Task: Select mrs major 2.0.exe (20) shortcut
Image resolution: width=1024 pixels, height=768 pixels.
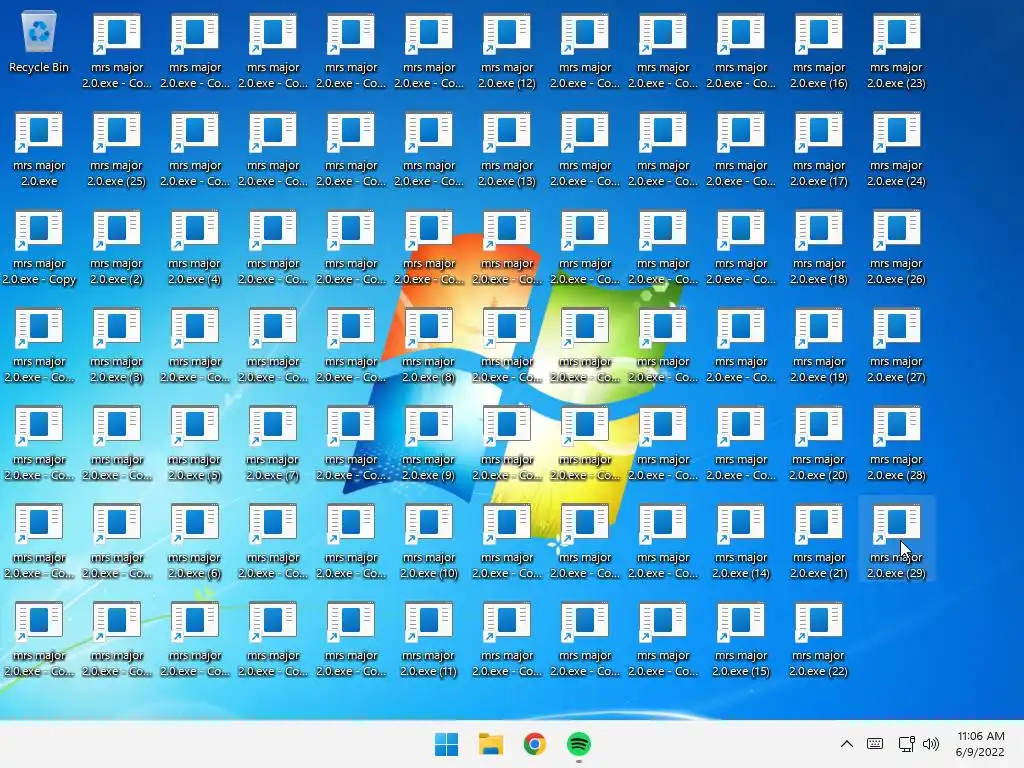Action: pyautogui.click(x=818, y=443)
